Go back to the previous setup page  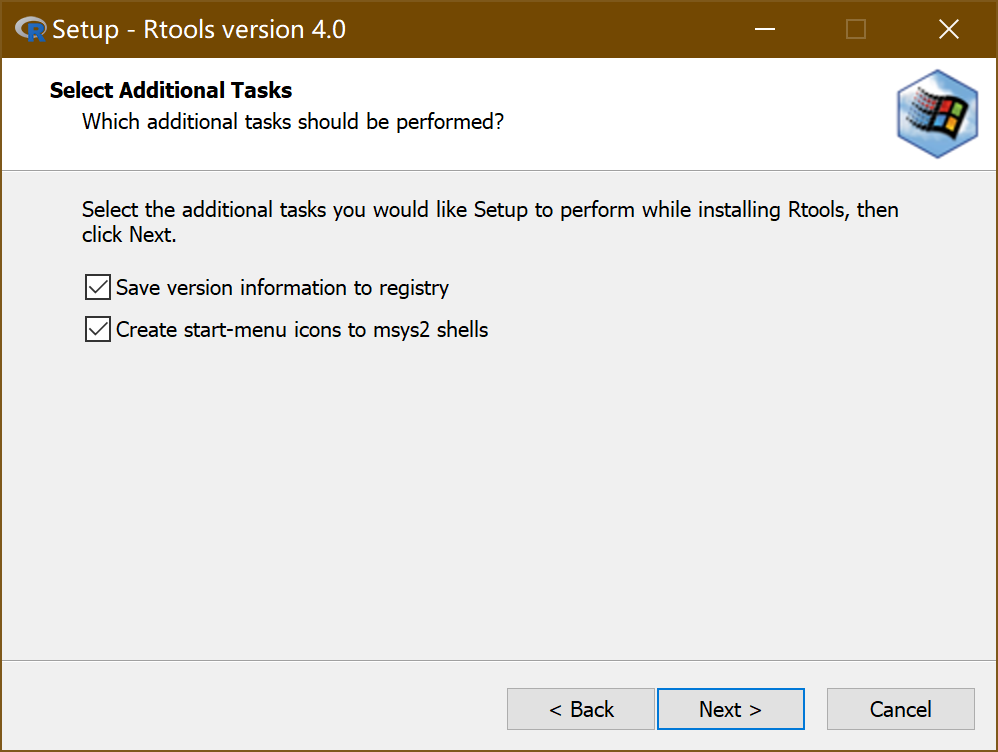(581, 709)
